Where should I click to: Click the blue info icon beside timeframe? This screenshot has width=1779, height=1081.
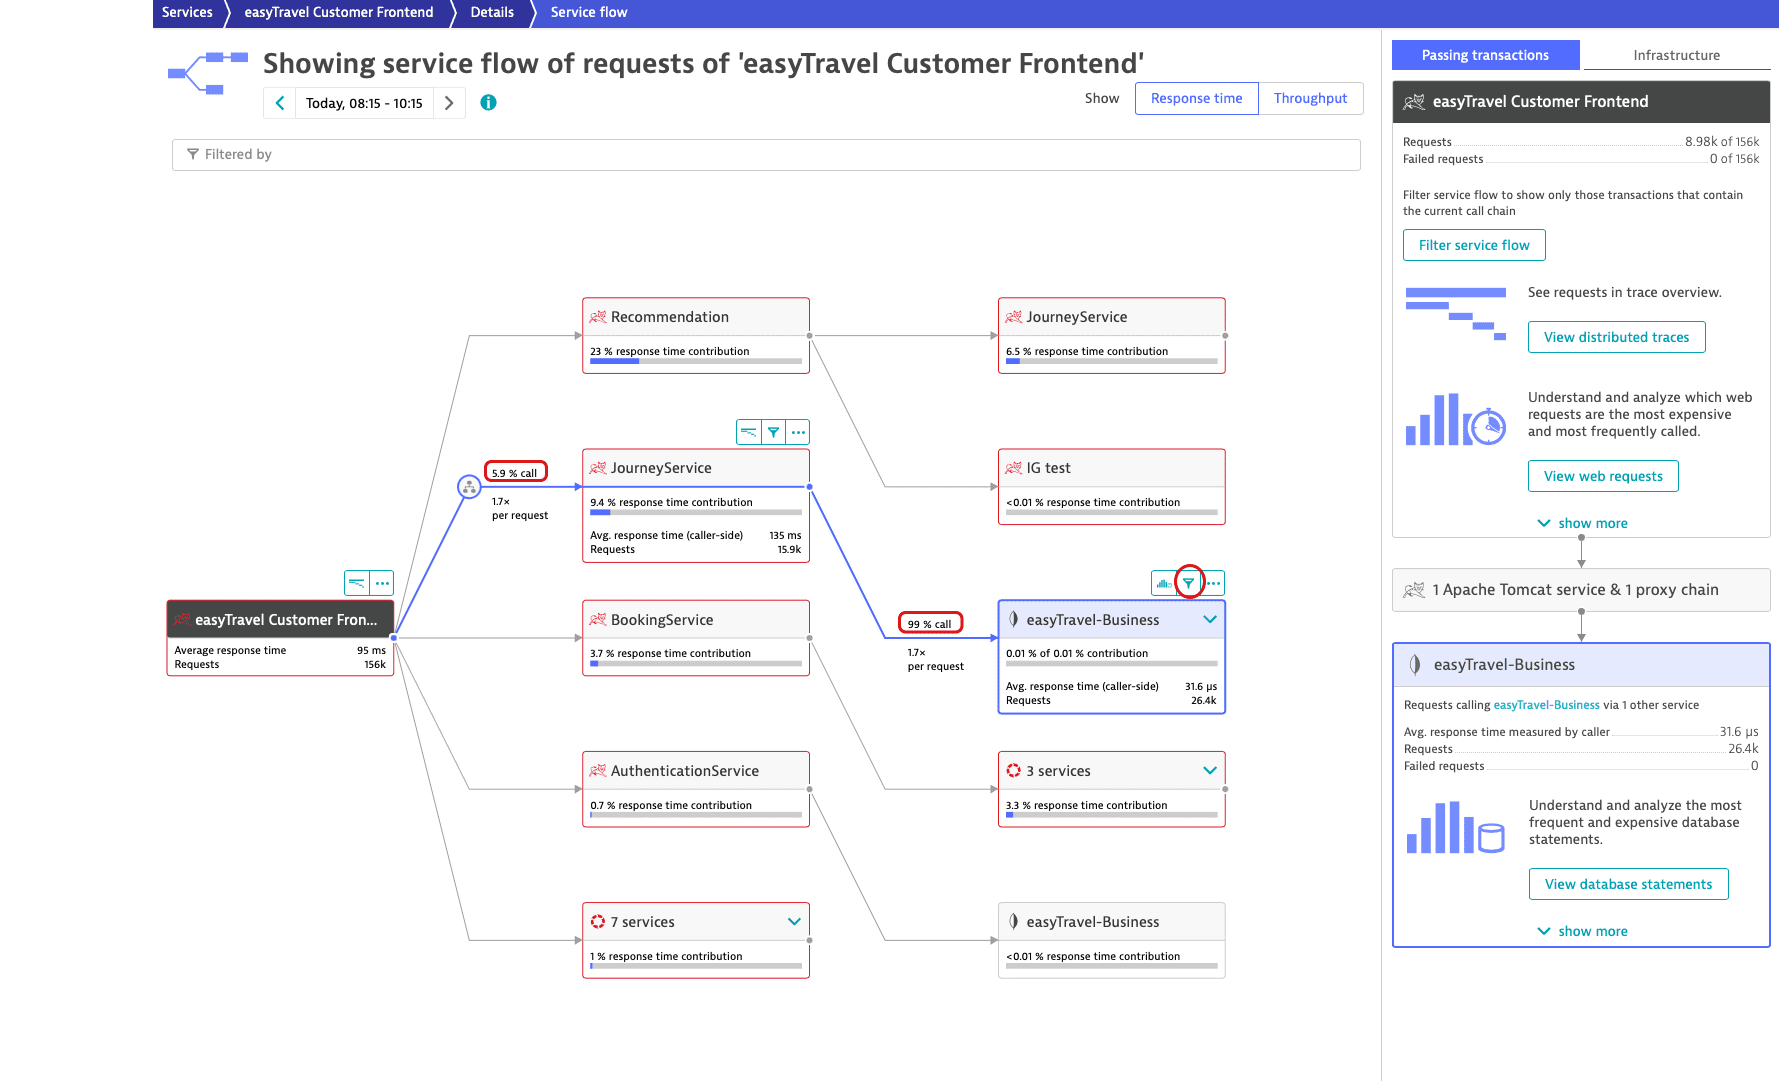coord(488,102)
